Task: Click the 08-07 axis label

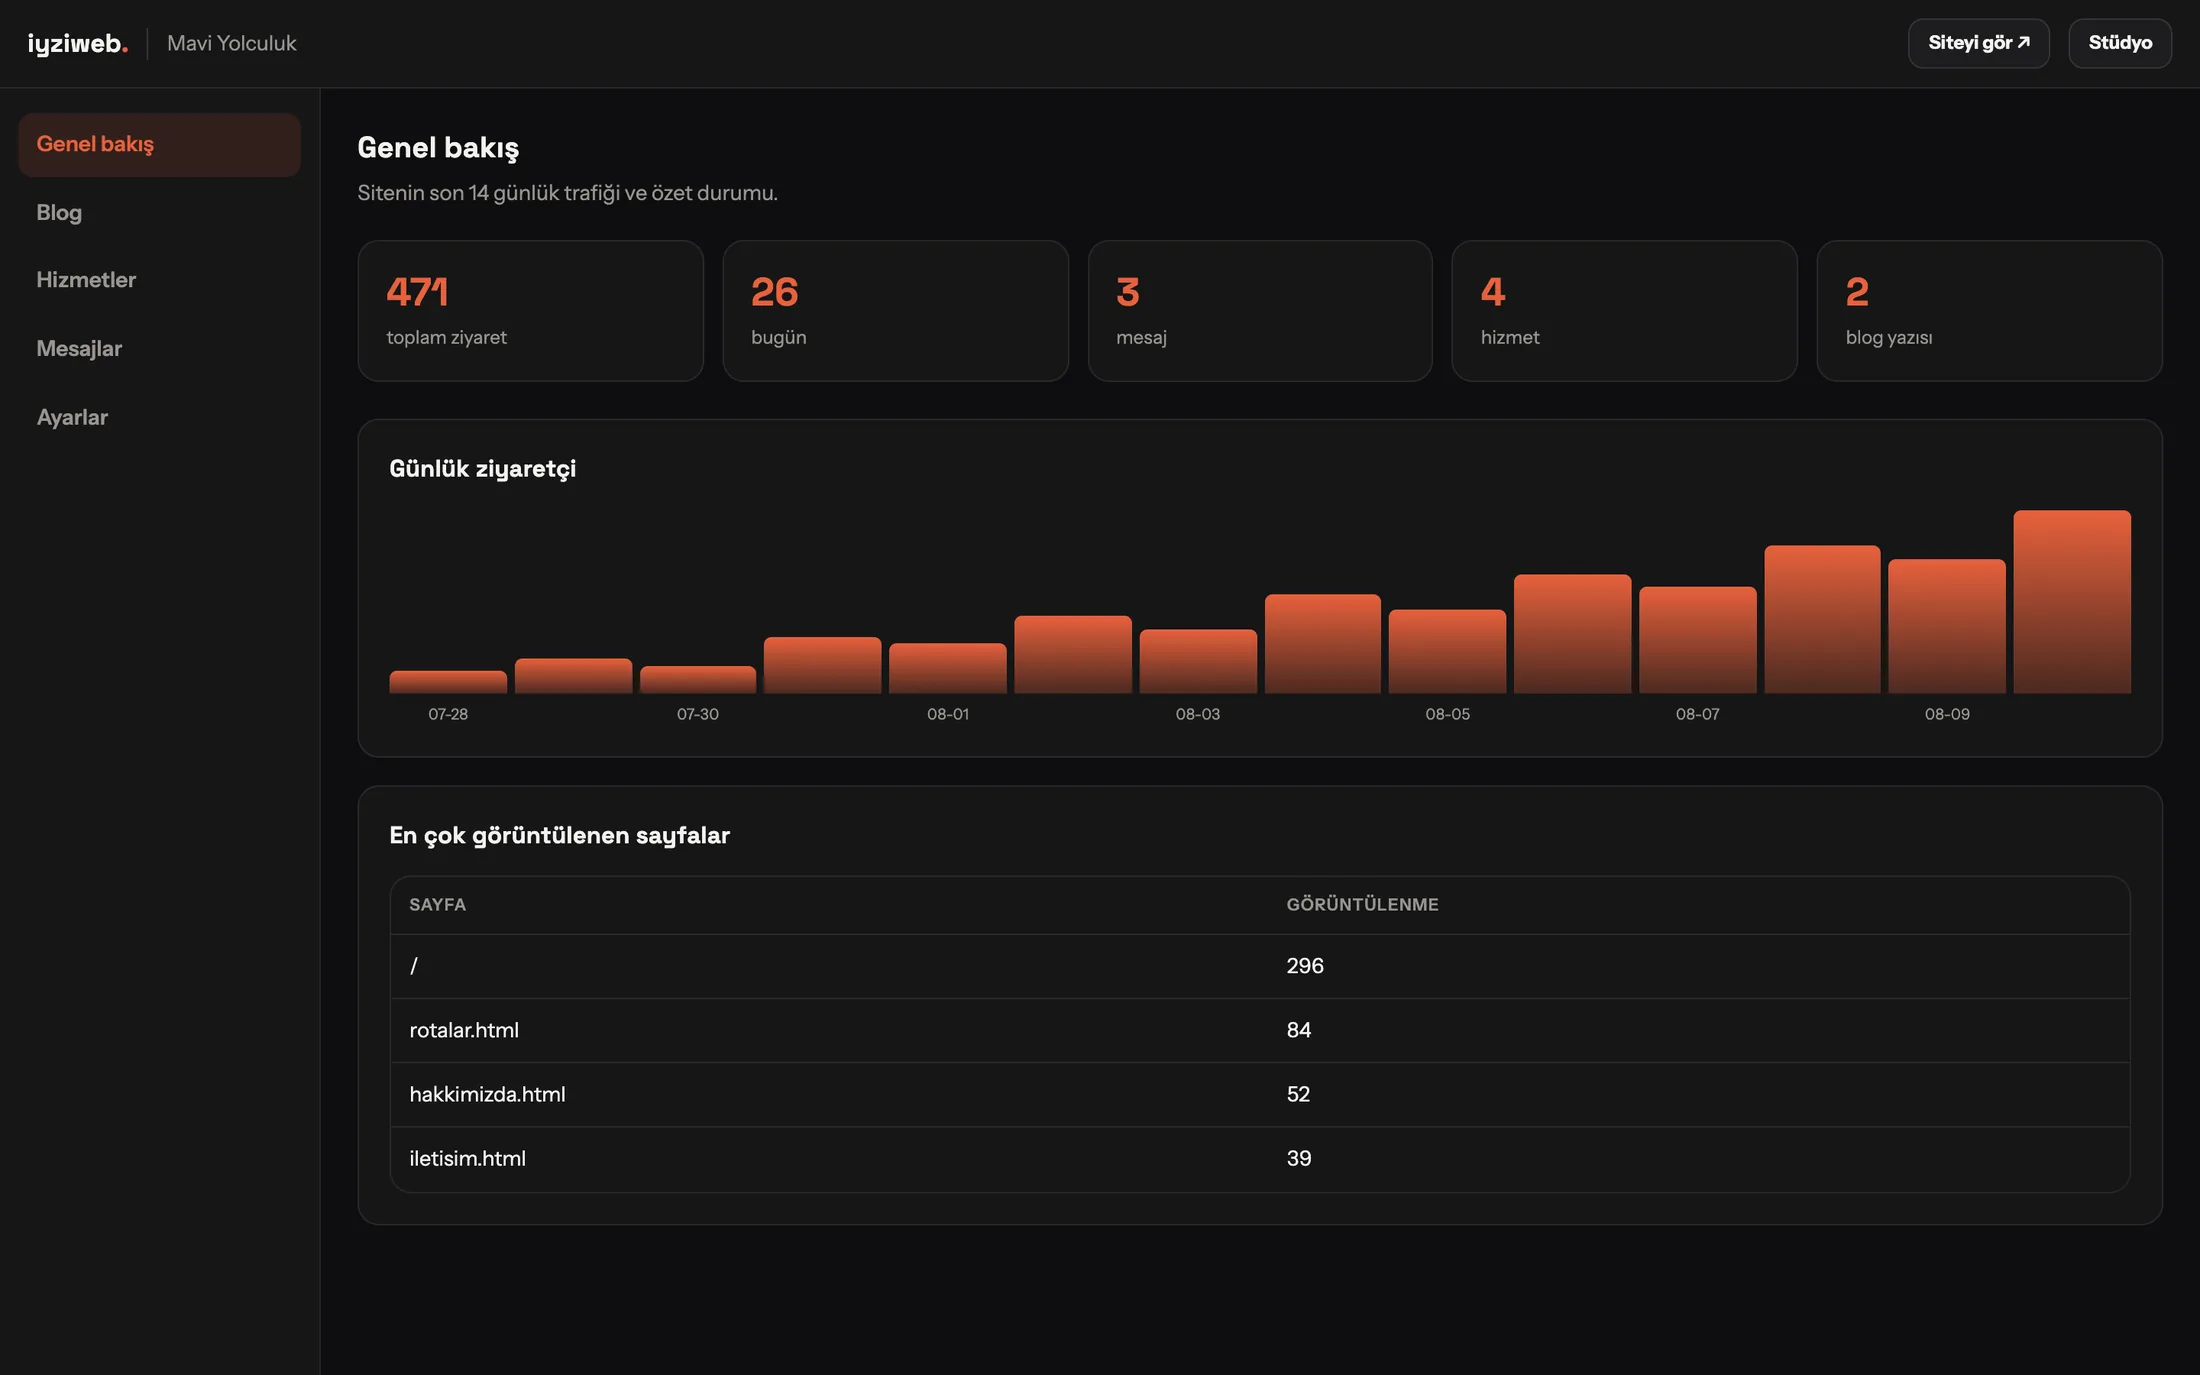Action: (x=1697, y=714)
